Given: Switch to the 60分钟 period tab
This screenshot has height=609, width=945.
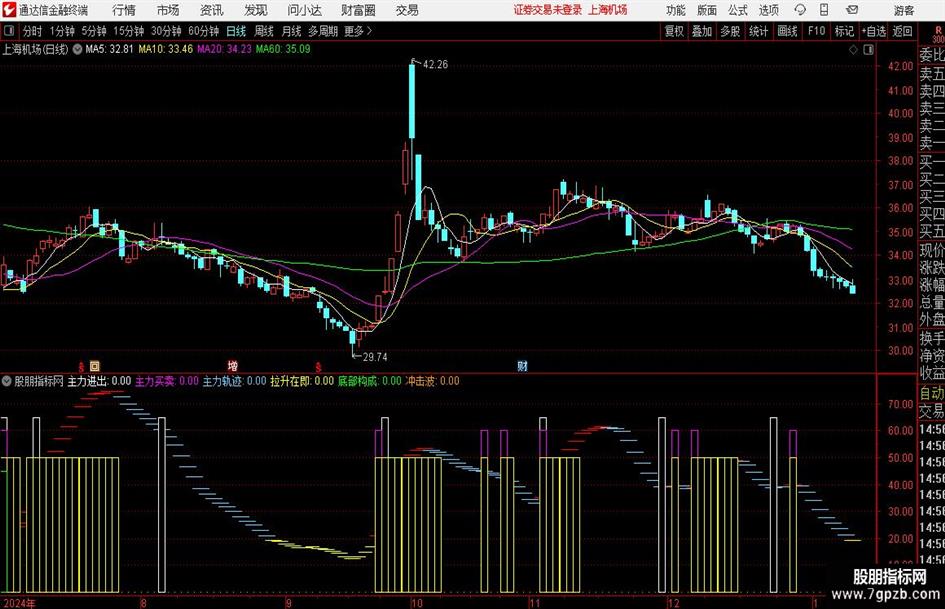Looking at the screenshot, I should (x=204, y=31).
